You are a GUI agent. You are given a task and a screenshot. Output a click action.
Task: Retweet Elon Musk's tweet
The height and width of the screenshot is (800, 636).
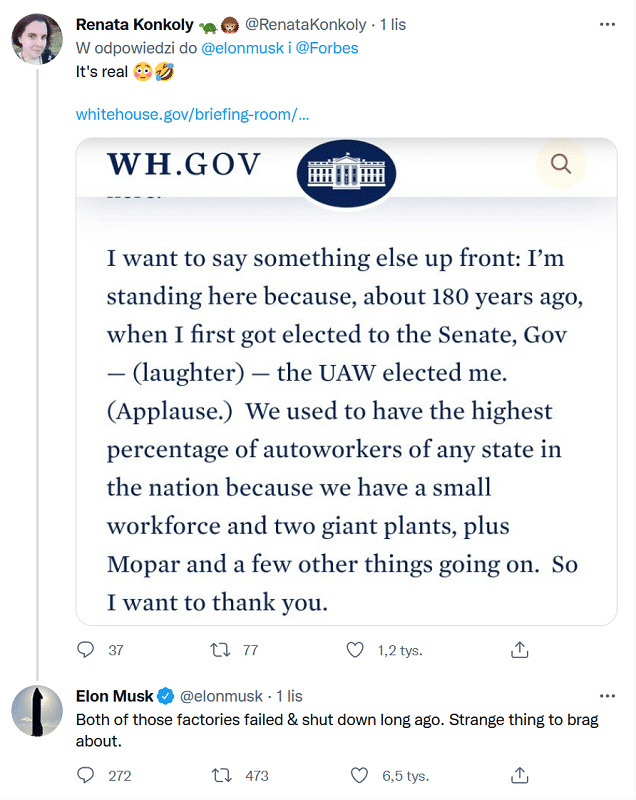tap(221, 776)
